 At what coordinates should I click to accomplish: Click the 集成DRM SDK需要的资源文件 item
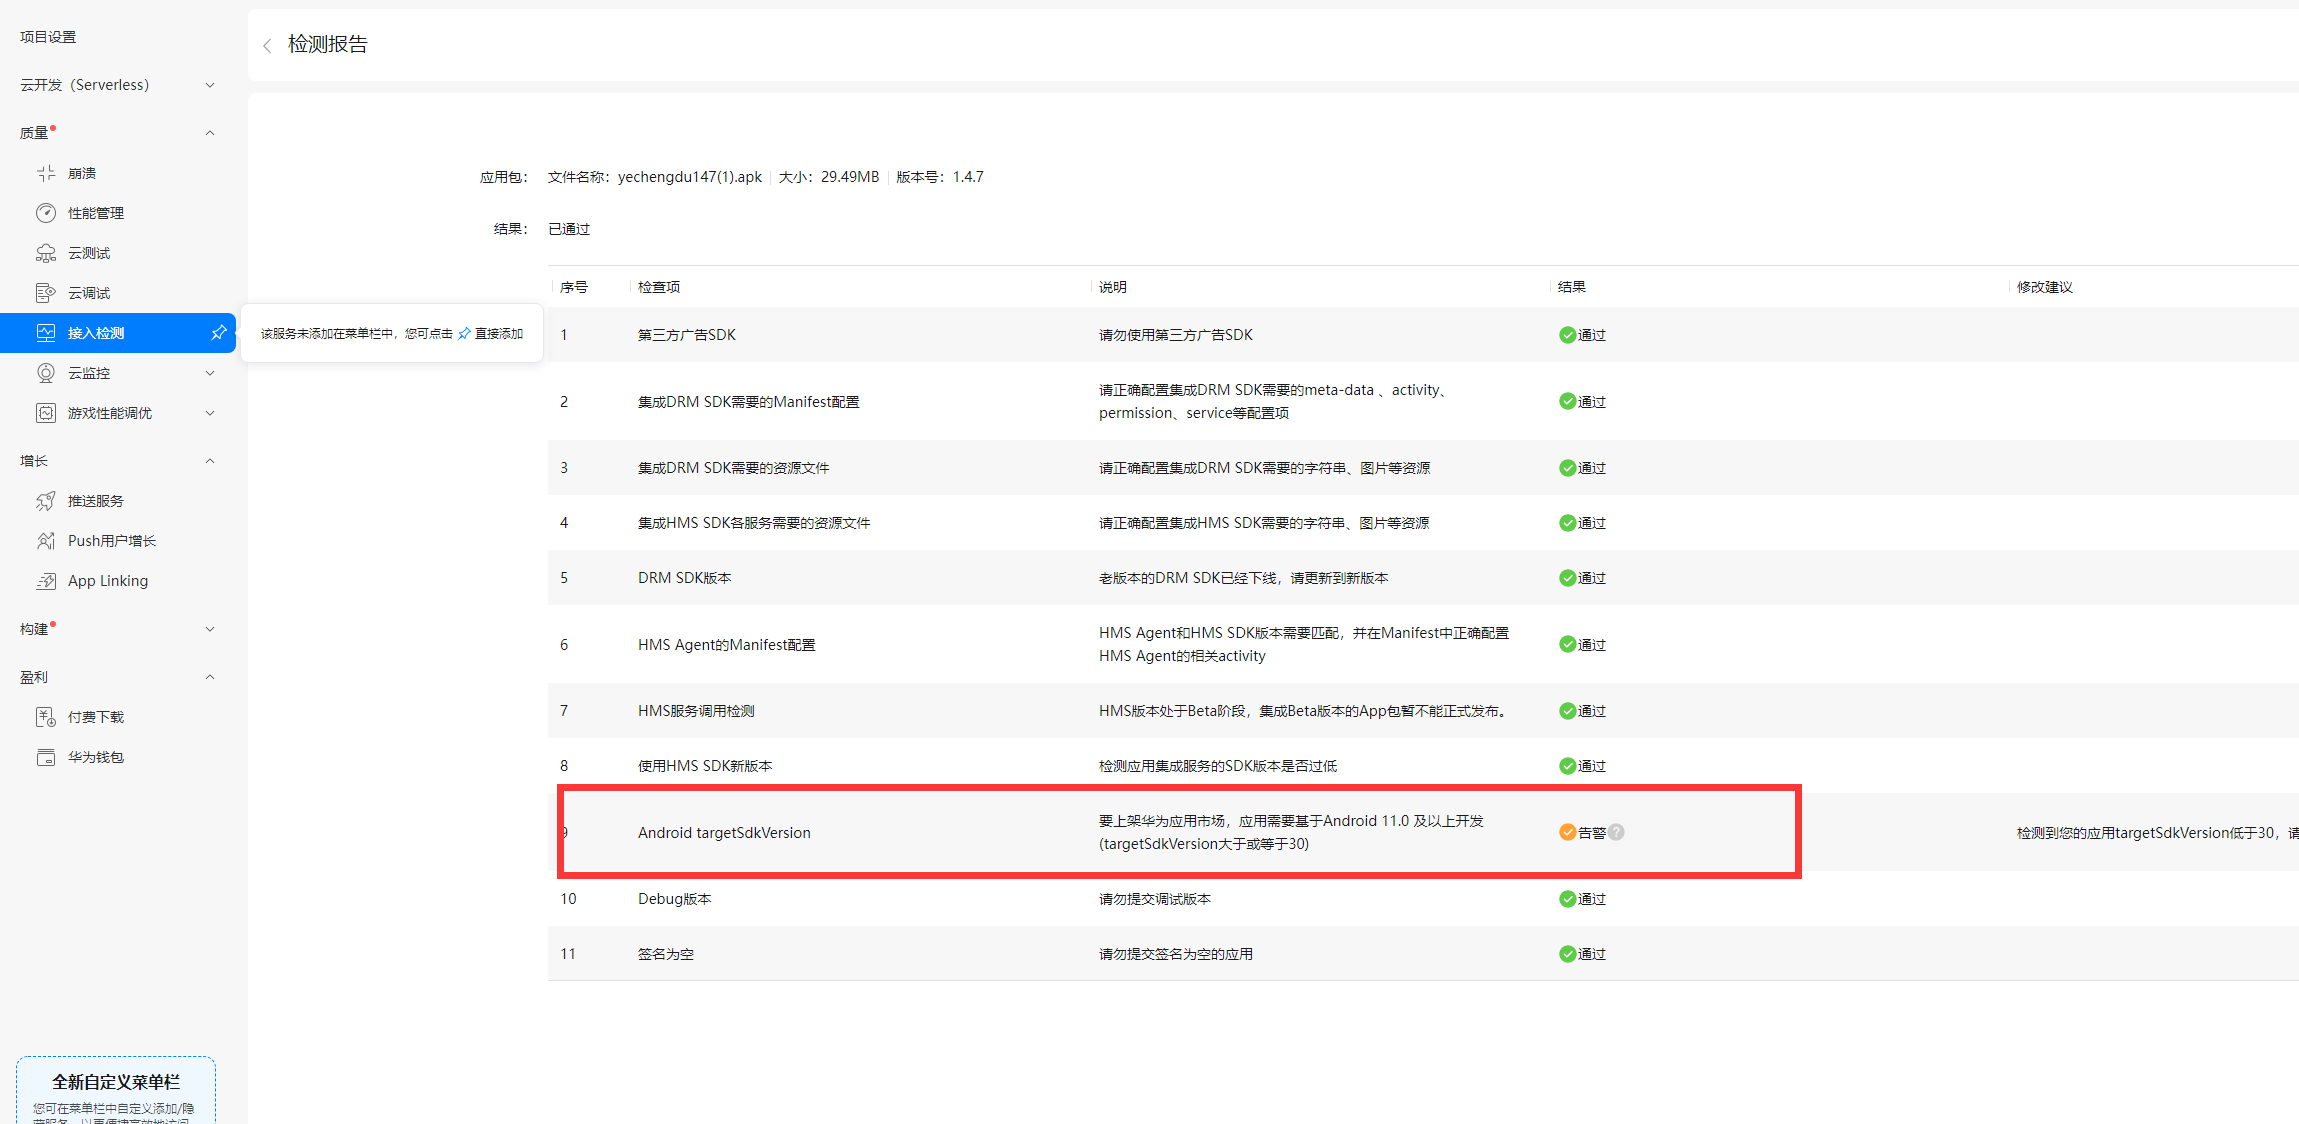pos(734,468)
